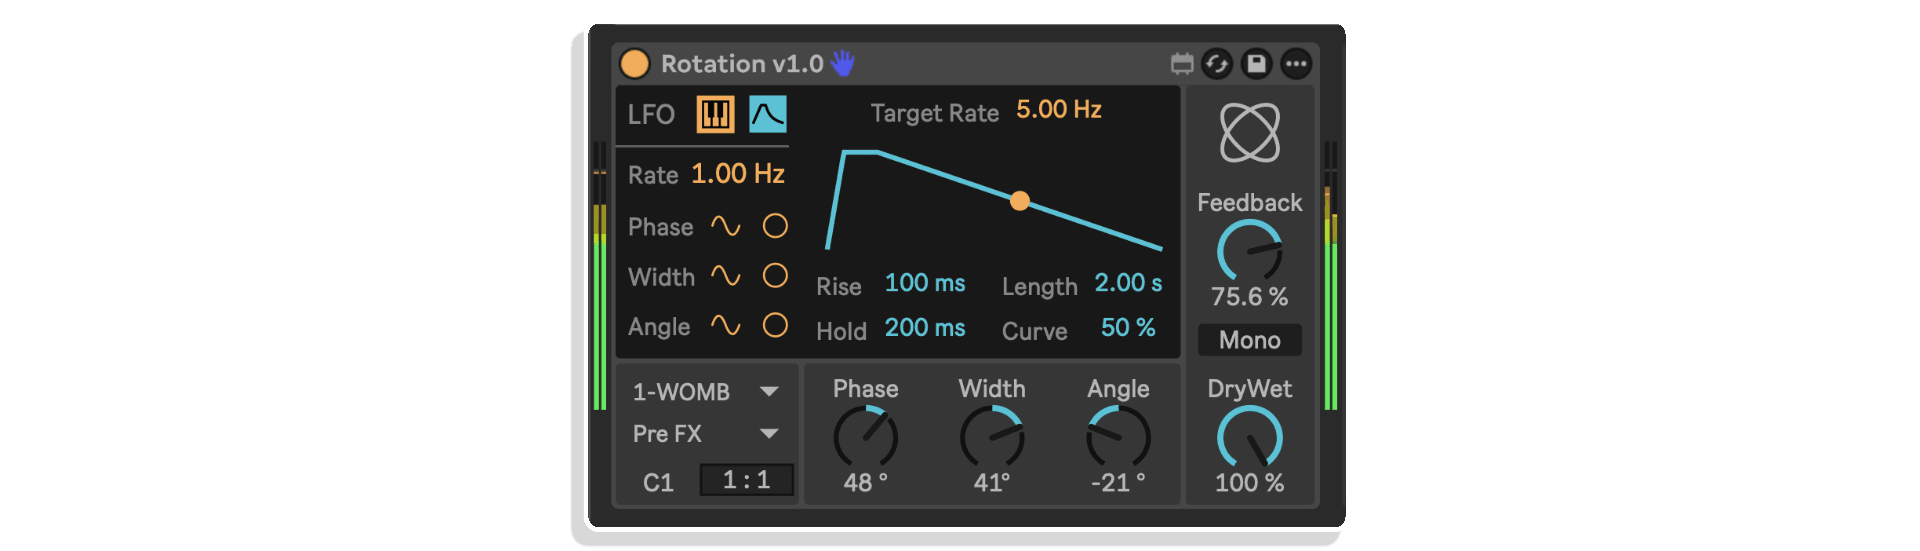Screen dimensions: 1920x551
Task: Click the Target Rate 5.00 Hz value
Action: click(1058, 109)
